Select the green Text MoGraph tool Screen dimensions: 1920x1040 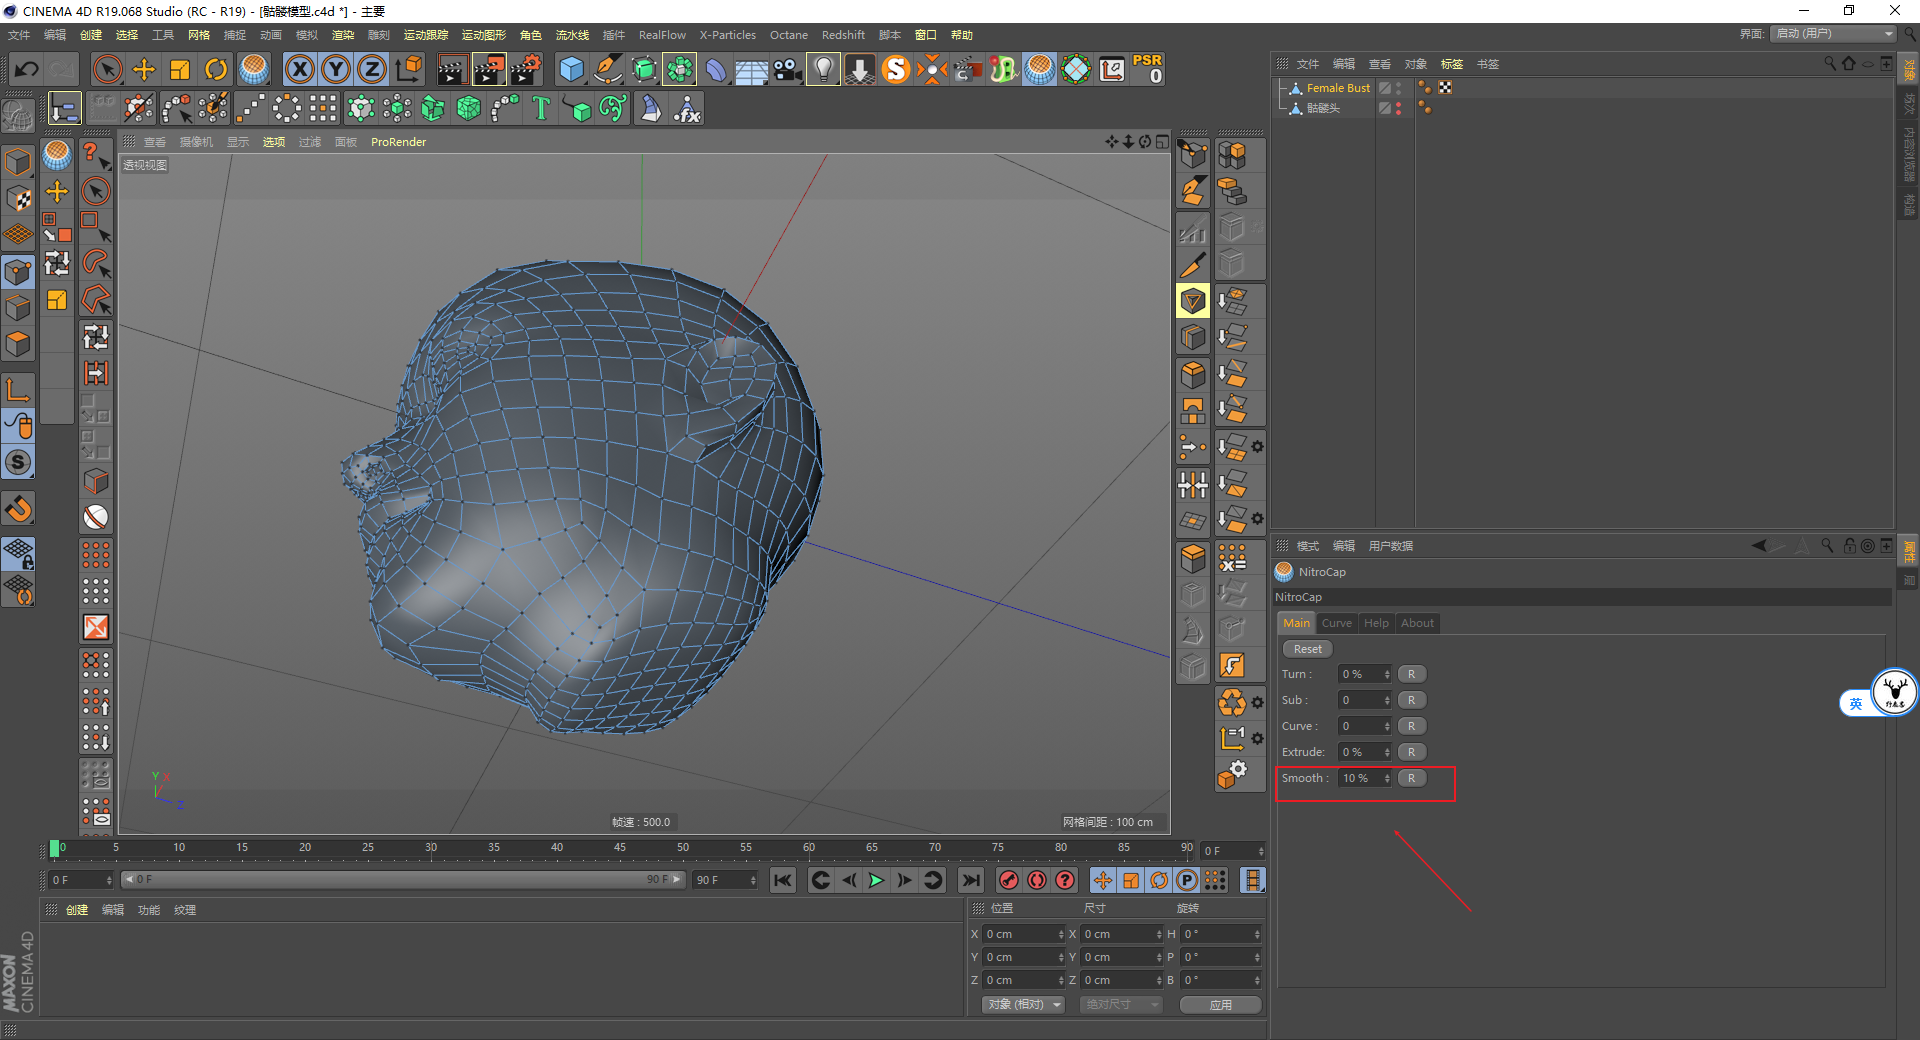point(541,108)
